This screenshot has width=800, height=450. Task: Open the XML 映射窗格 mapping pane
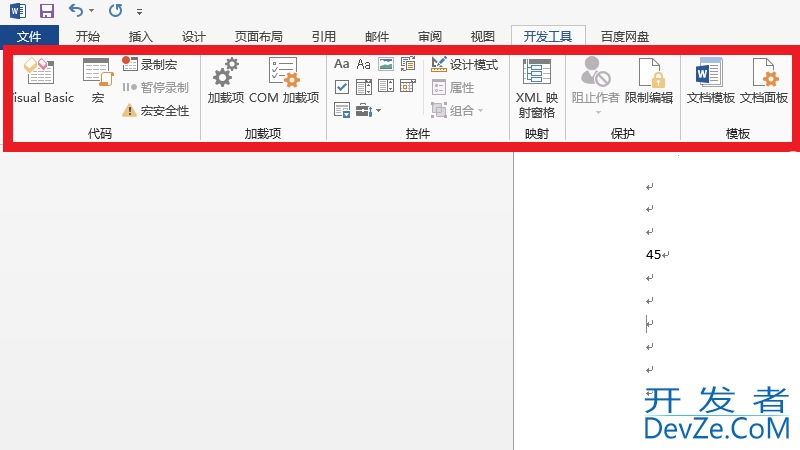[x=537, y=88]
